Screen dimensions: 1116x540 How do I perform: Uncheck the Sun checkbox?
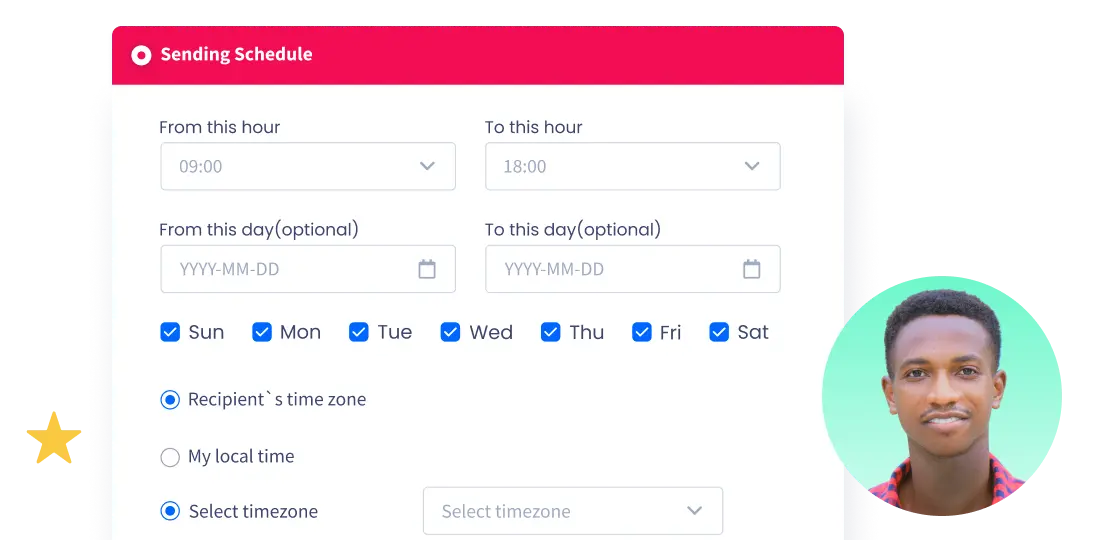click(x=170, y=332)
